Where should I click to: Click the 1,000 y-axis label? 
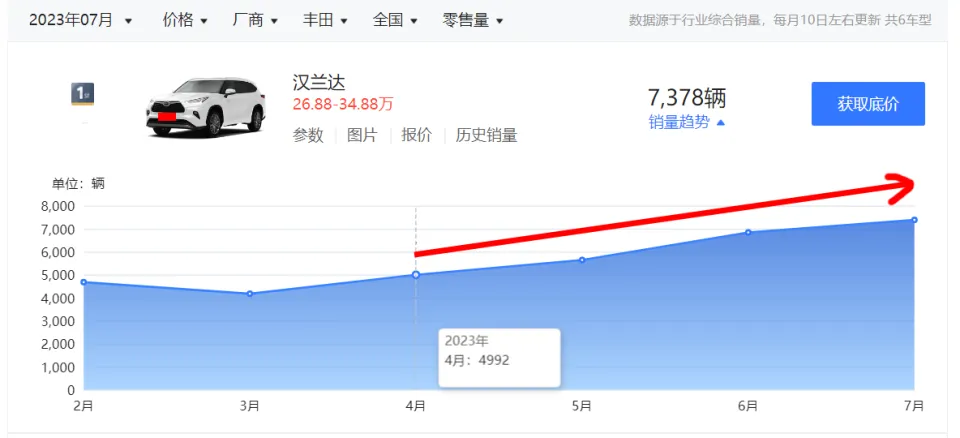click(58, 367)
